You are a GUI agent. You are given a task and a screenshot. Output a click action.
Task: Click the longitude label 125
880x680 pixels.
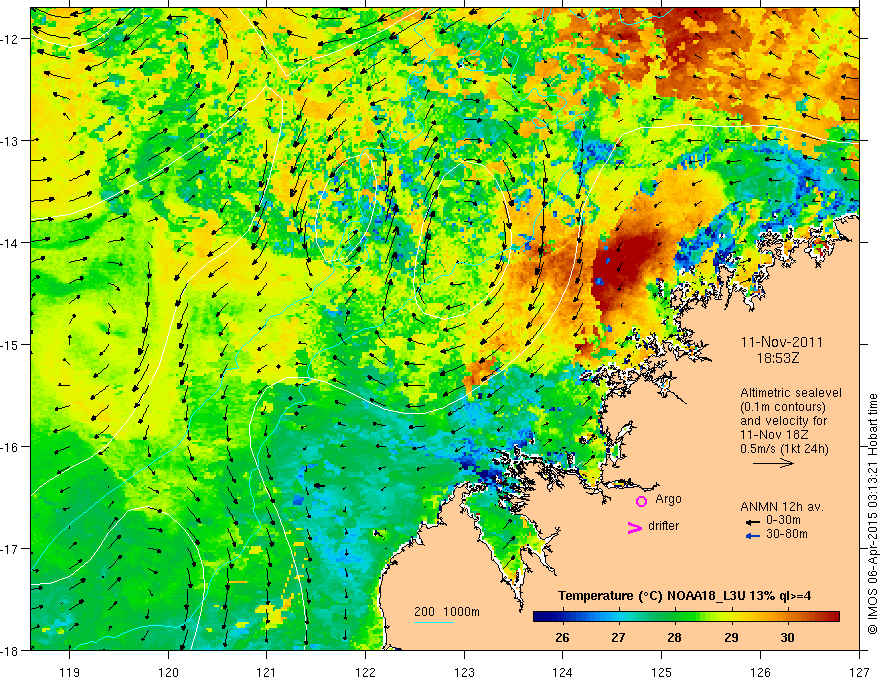662,673
